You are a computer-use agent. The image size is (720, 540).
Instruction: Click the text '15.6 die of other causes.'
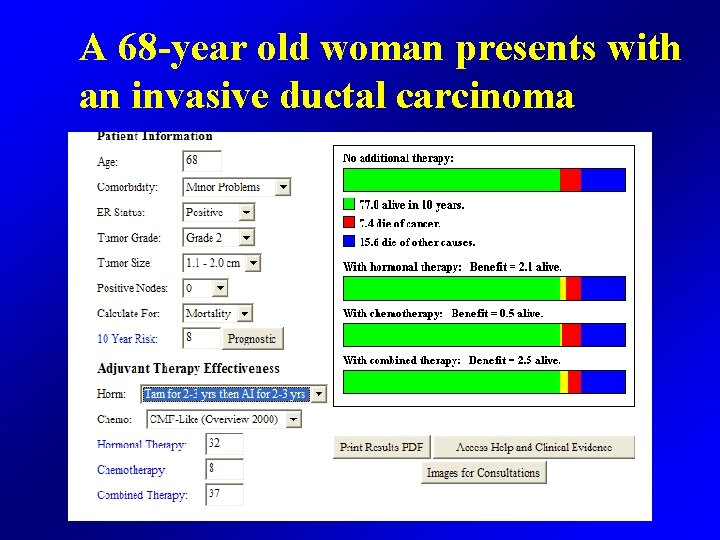click(417, 242)
